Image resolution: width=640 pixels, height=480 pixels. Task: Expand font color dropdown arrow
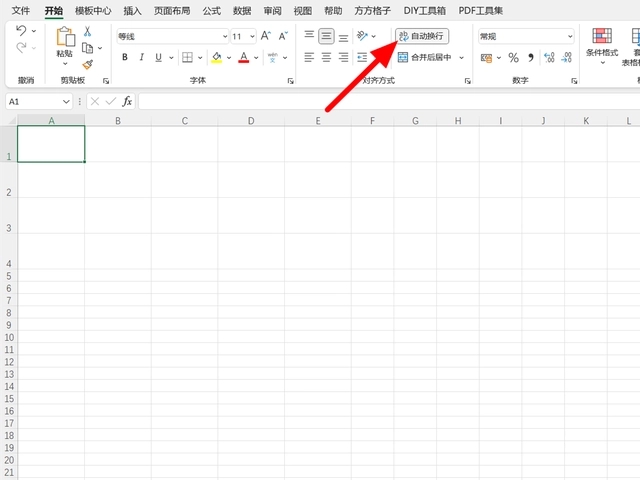click(256, 58)
